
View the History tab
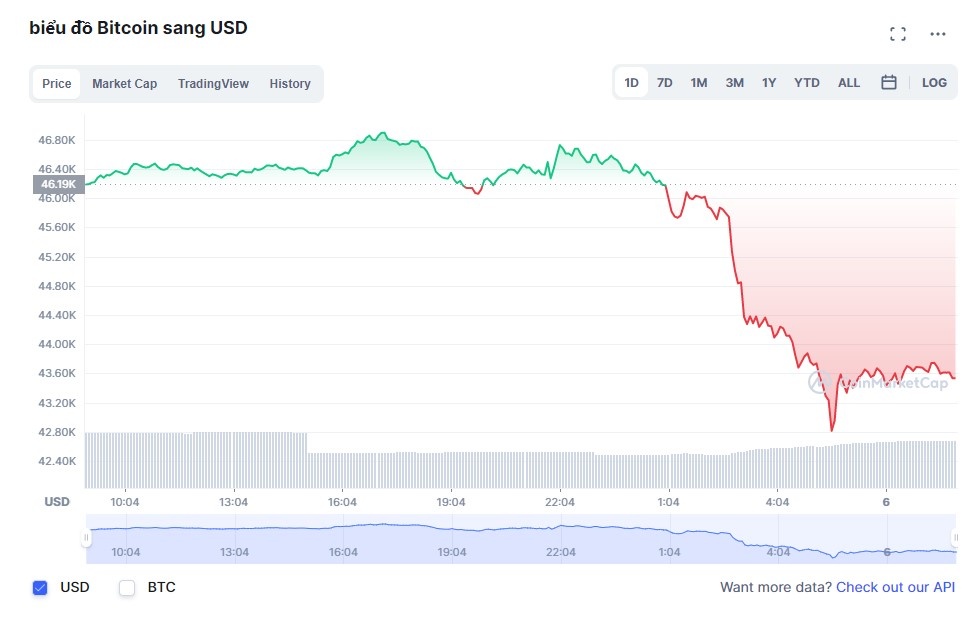(289, 84)
